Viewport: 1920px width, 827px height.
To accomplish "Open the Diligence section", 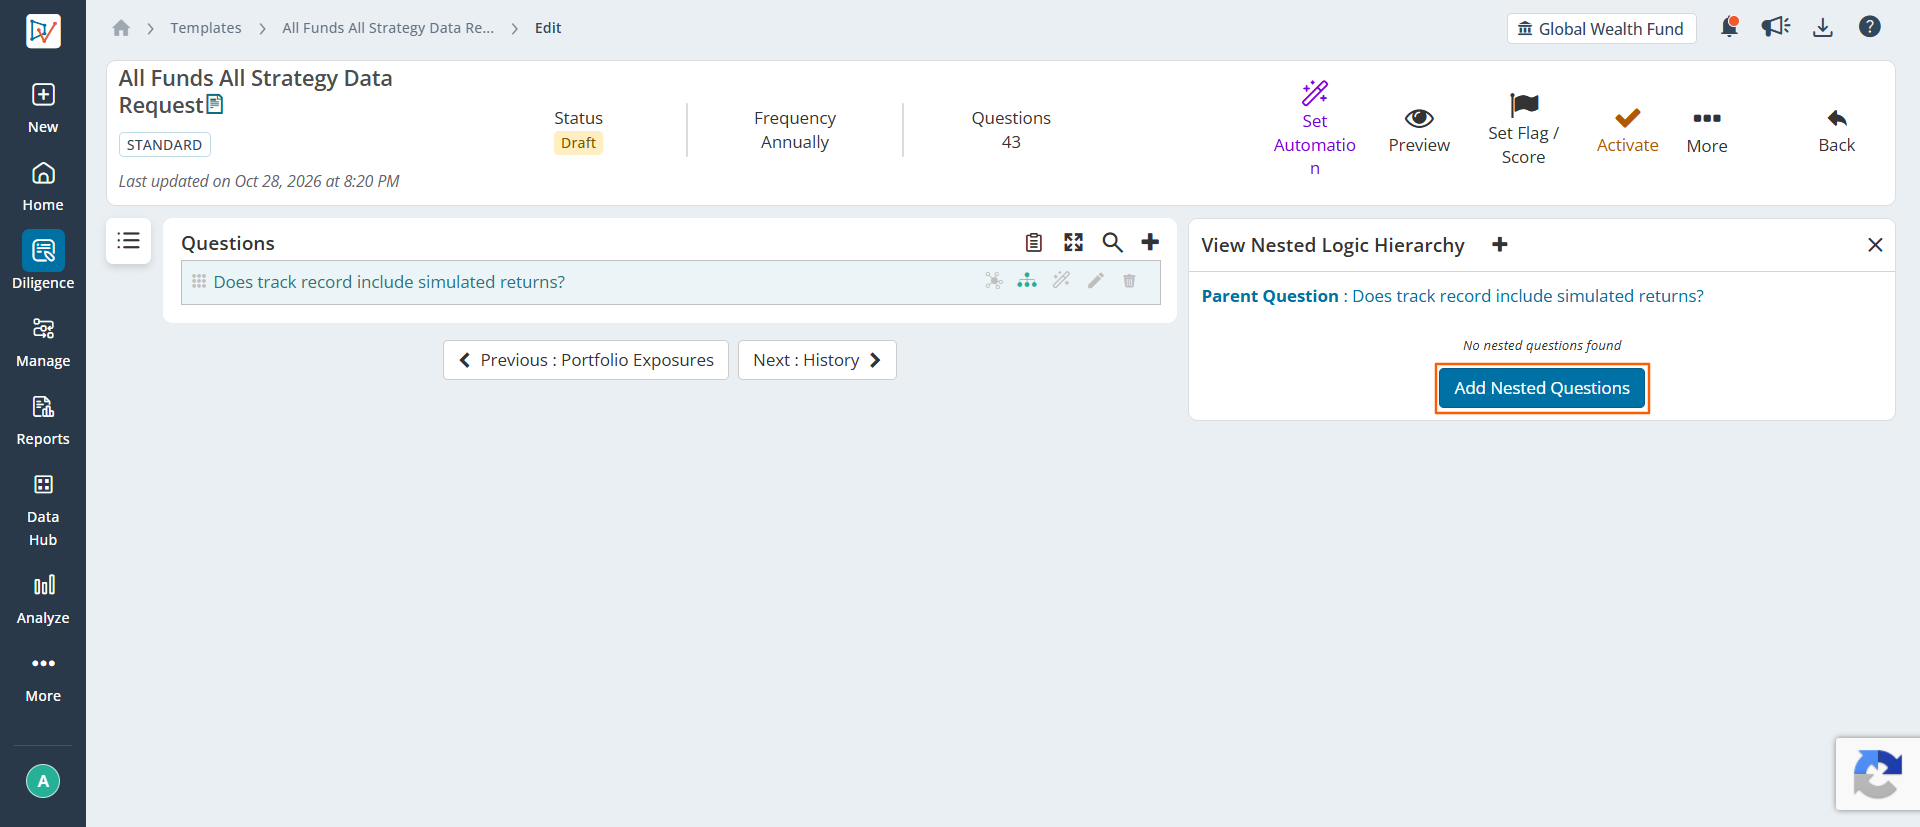I will pyautogui.click(x=43, y=260).
